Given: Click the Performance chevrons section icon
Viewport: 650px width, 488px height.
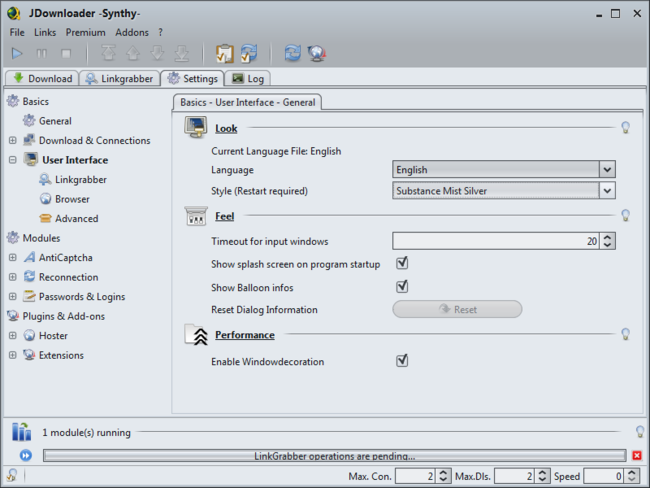Looking at the screenshot, I should click(x=196, y=335).
